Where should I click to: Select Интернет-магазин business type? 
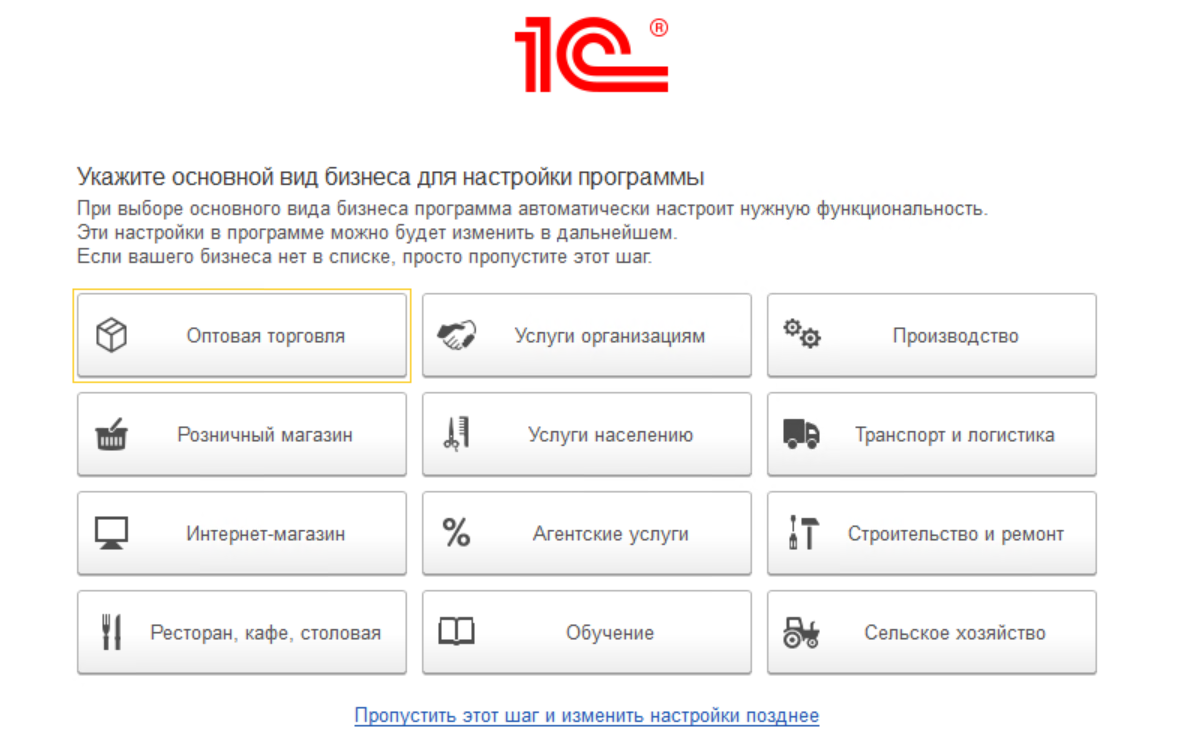tap(265, 534)
